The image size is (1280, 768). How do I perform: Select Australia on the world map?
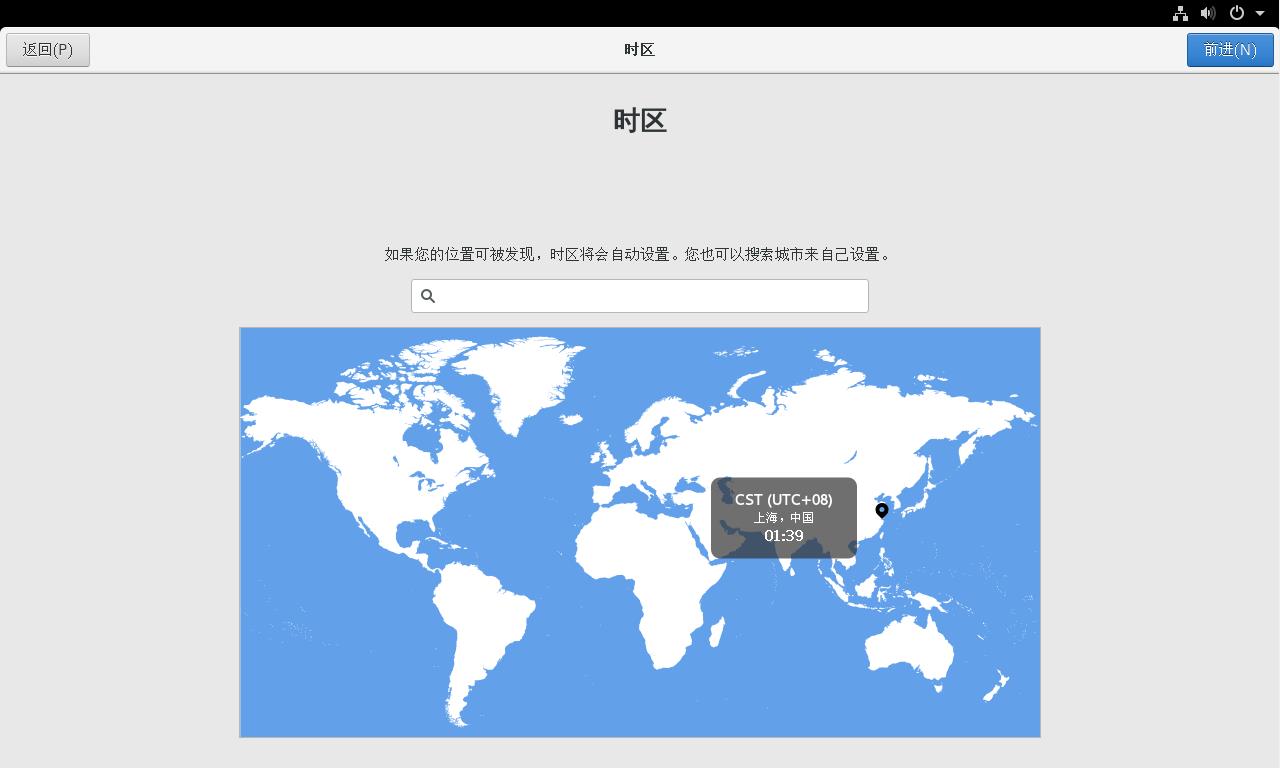pos(909,647)
